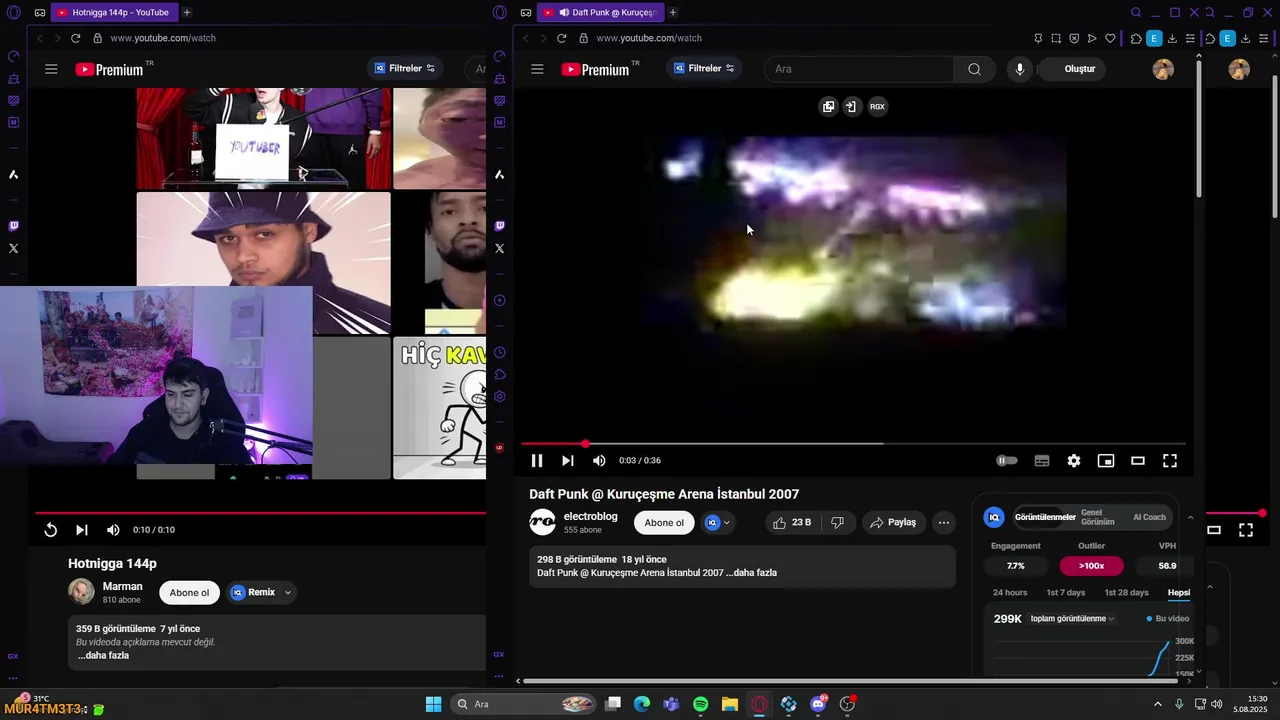Start voice search with the microphone icon
Viewport: 1280px width, 720px height.
tap(1019, 69)
